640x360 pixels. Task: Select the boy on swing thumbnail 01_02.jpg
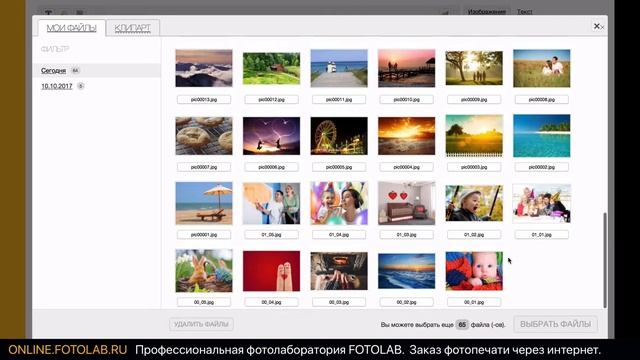[474, 203]
